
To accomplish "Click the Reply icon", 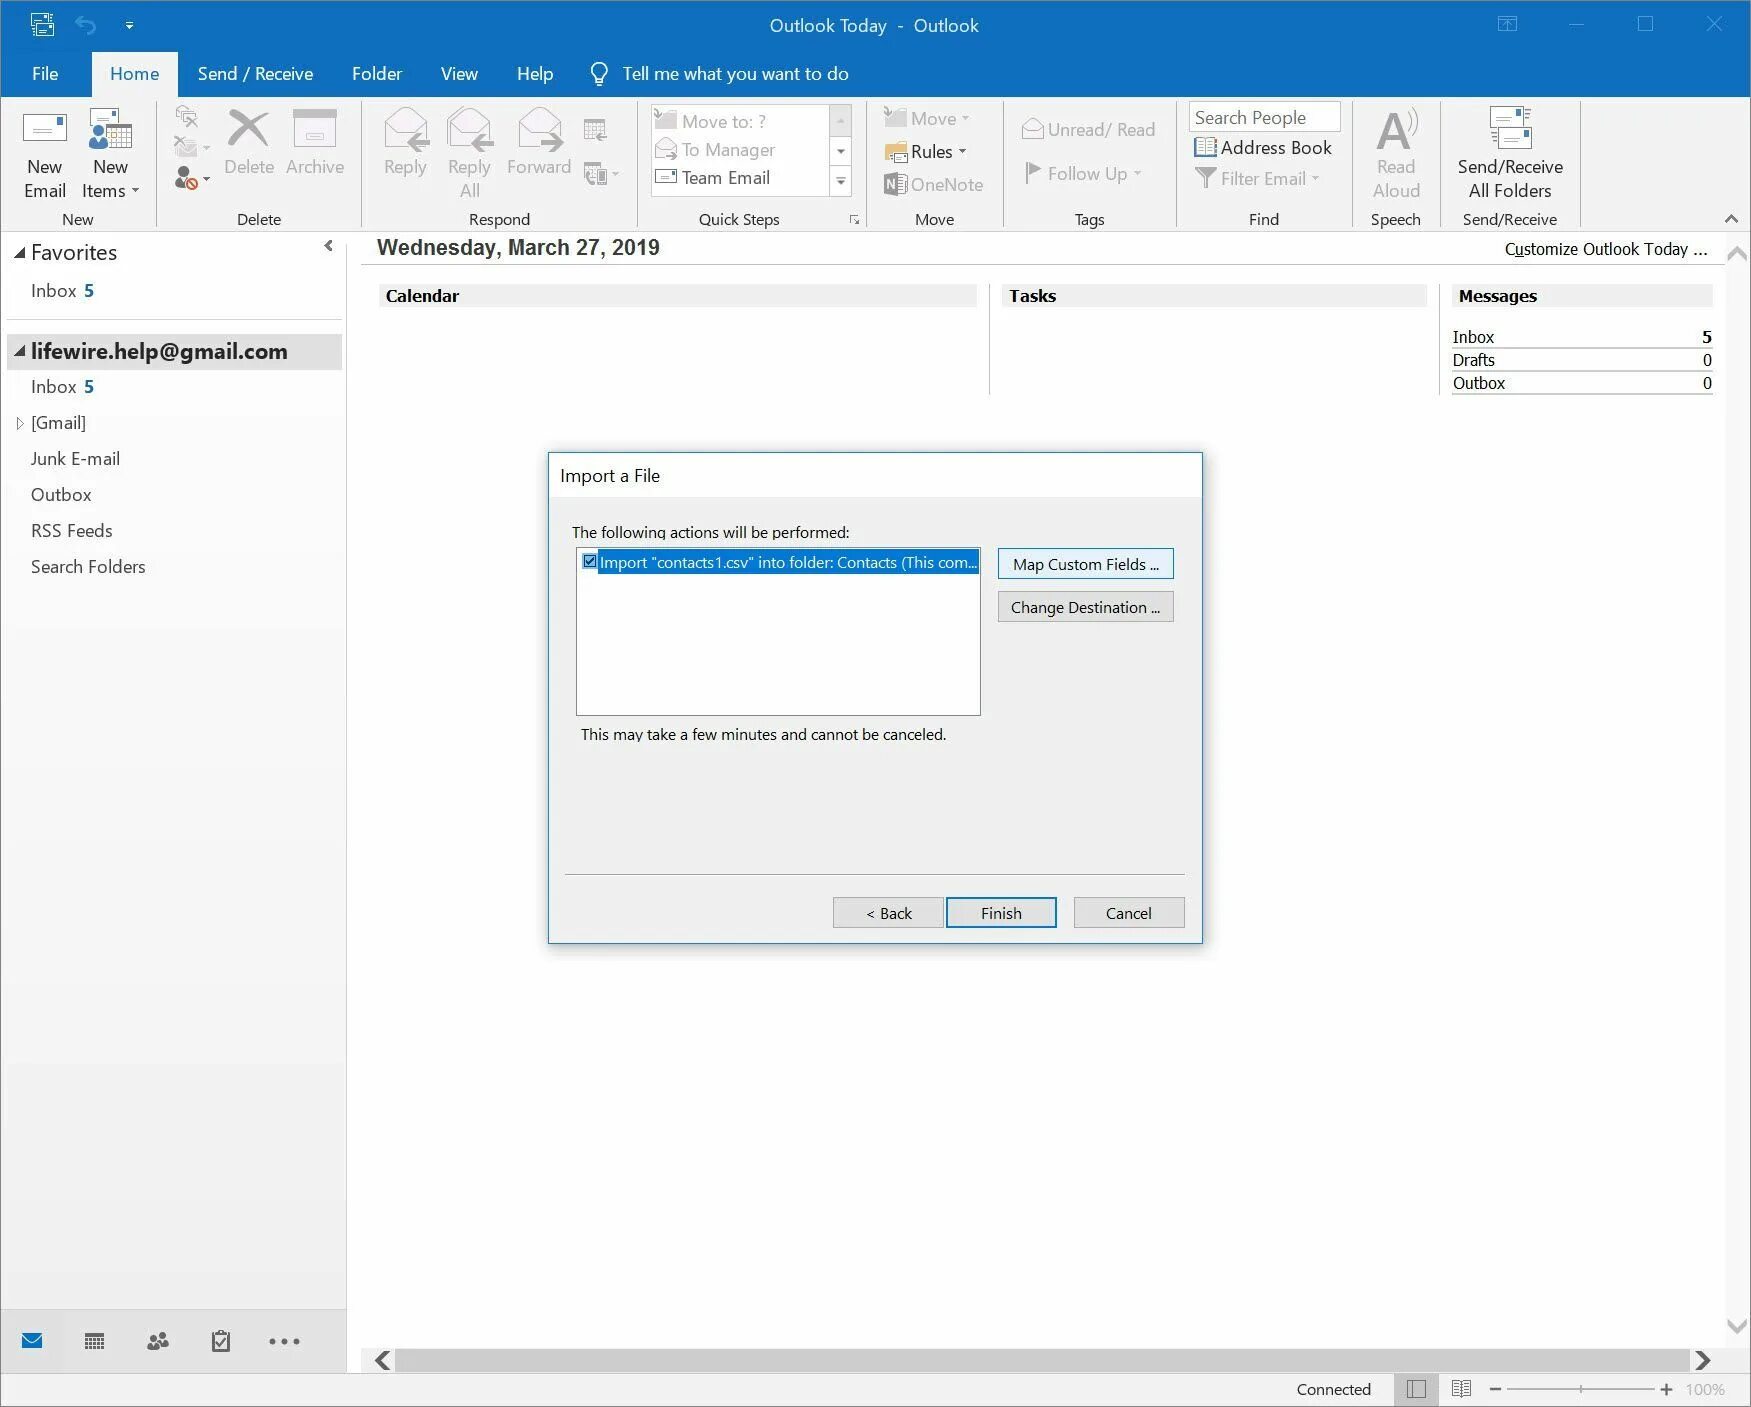I will (405, 143).
